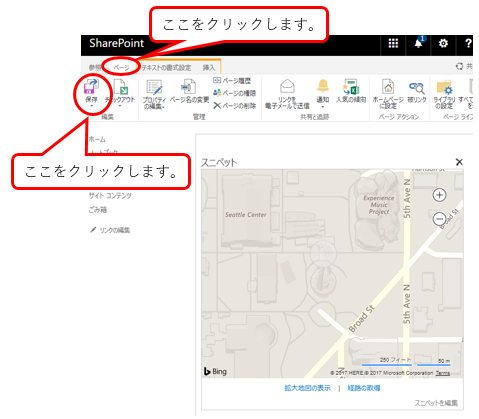Open サイト コンテンツ in left navigation
This screenshot has height=419, width=479.
coord(110,196)
